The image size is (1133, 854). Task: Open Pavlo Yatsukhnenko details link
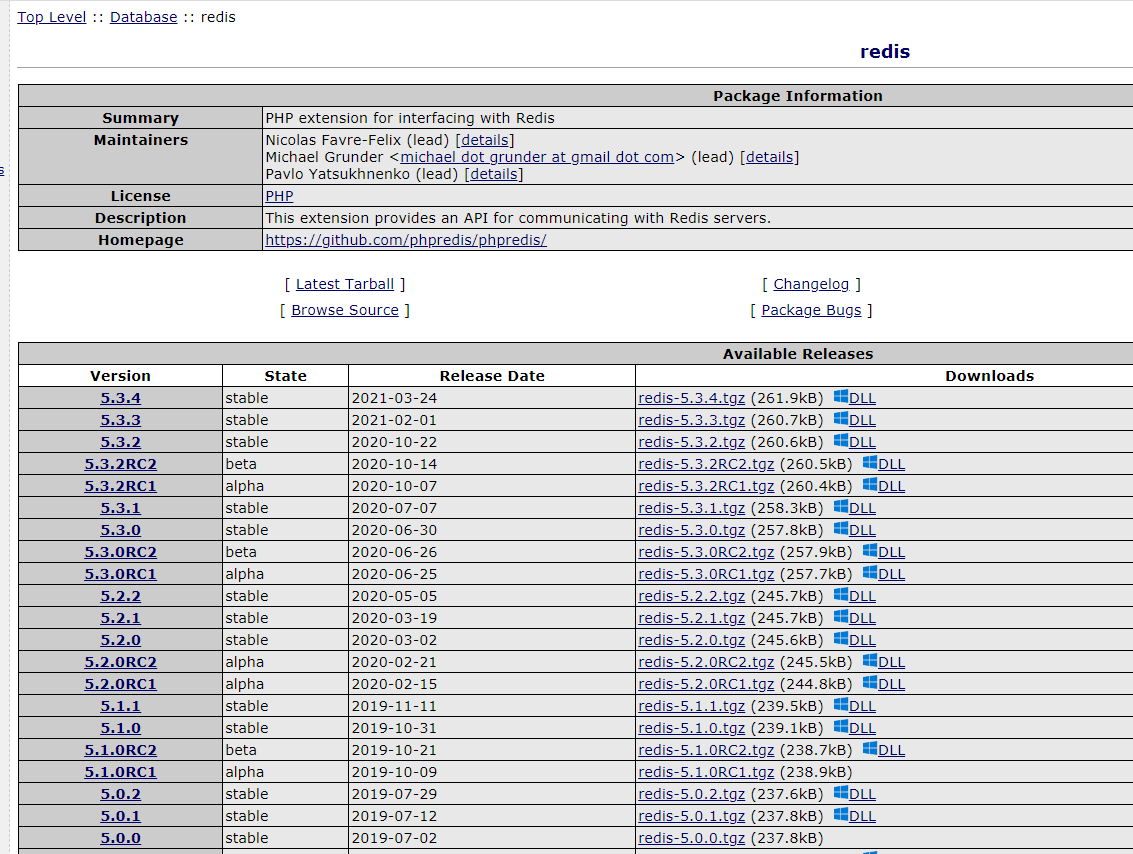tap(494, 174)
